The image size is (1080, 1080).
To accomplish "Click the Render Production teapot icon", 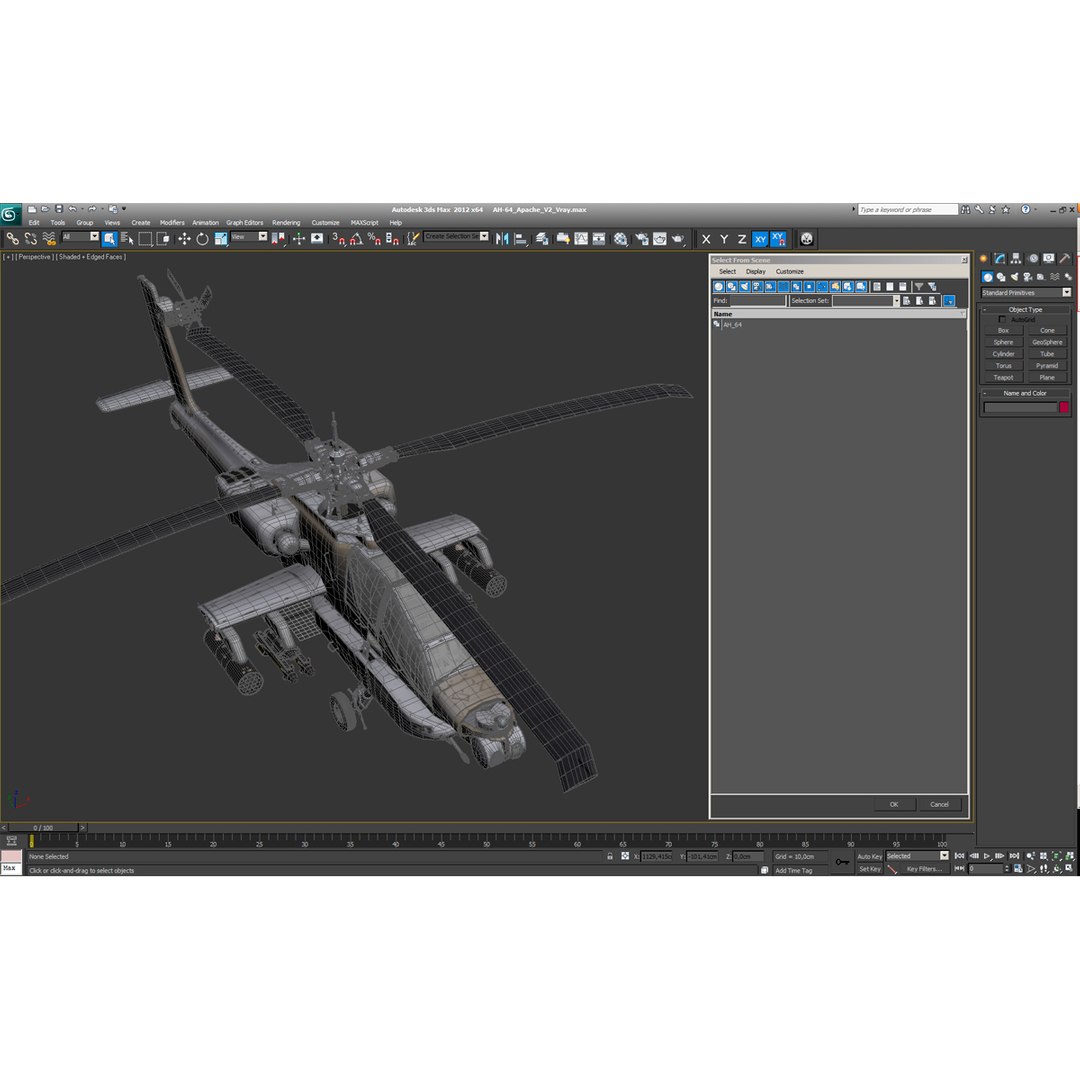I will tap(678, 239).
